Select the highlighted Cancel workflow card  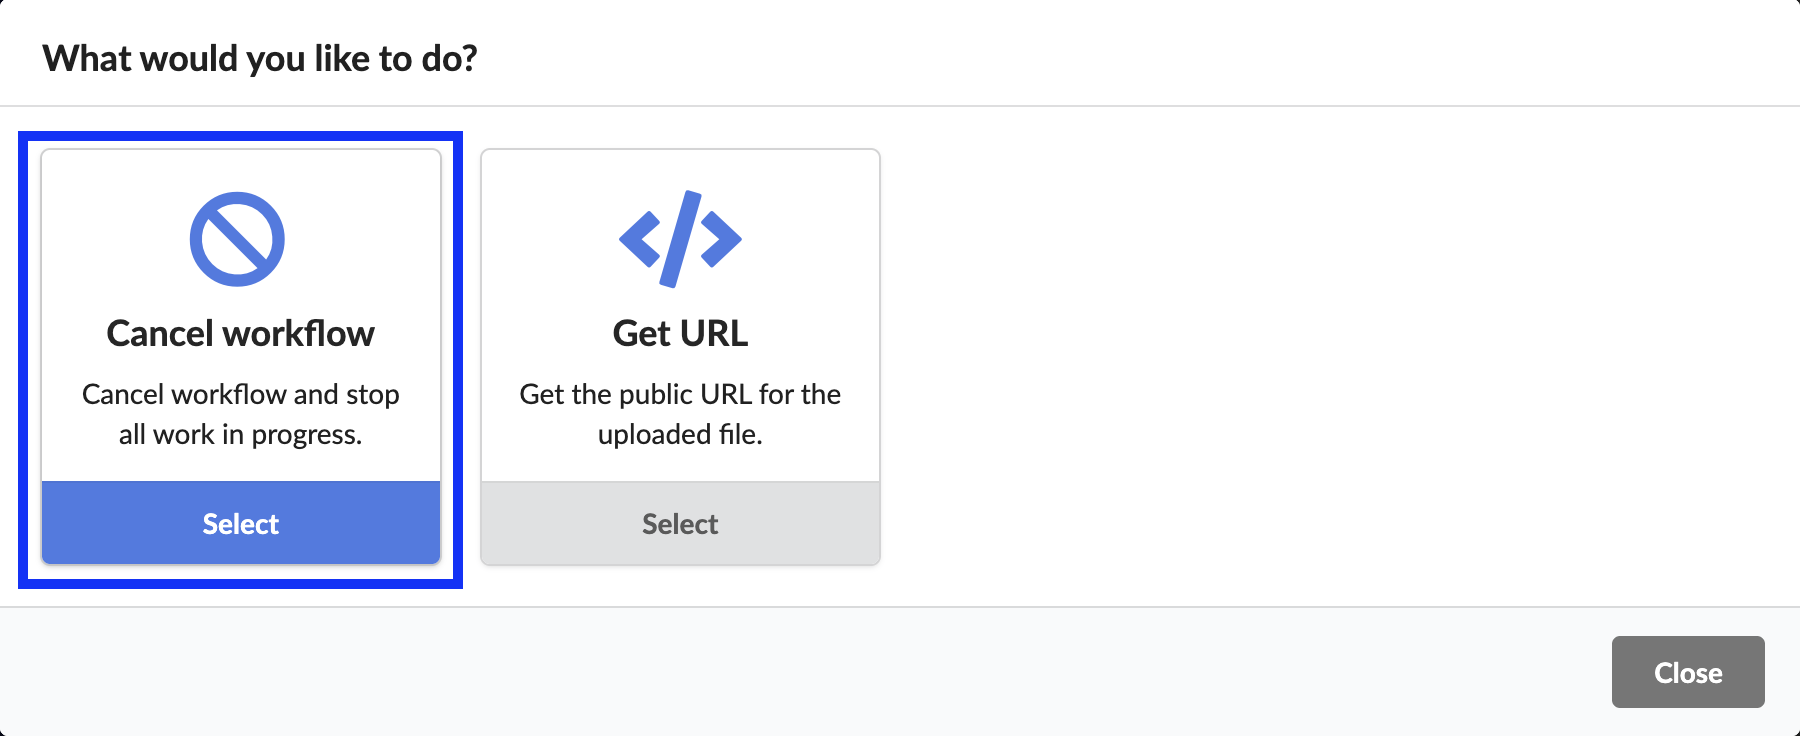point(241,357)
